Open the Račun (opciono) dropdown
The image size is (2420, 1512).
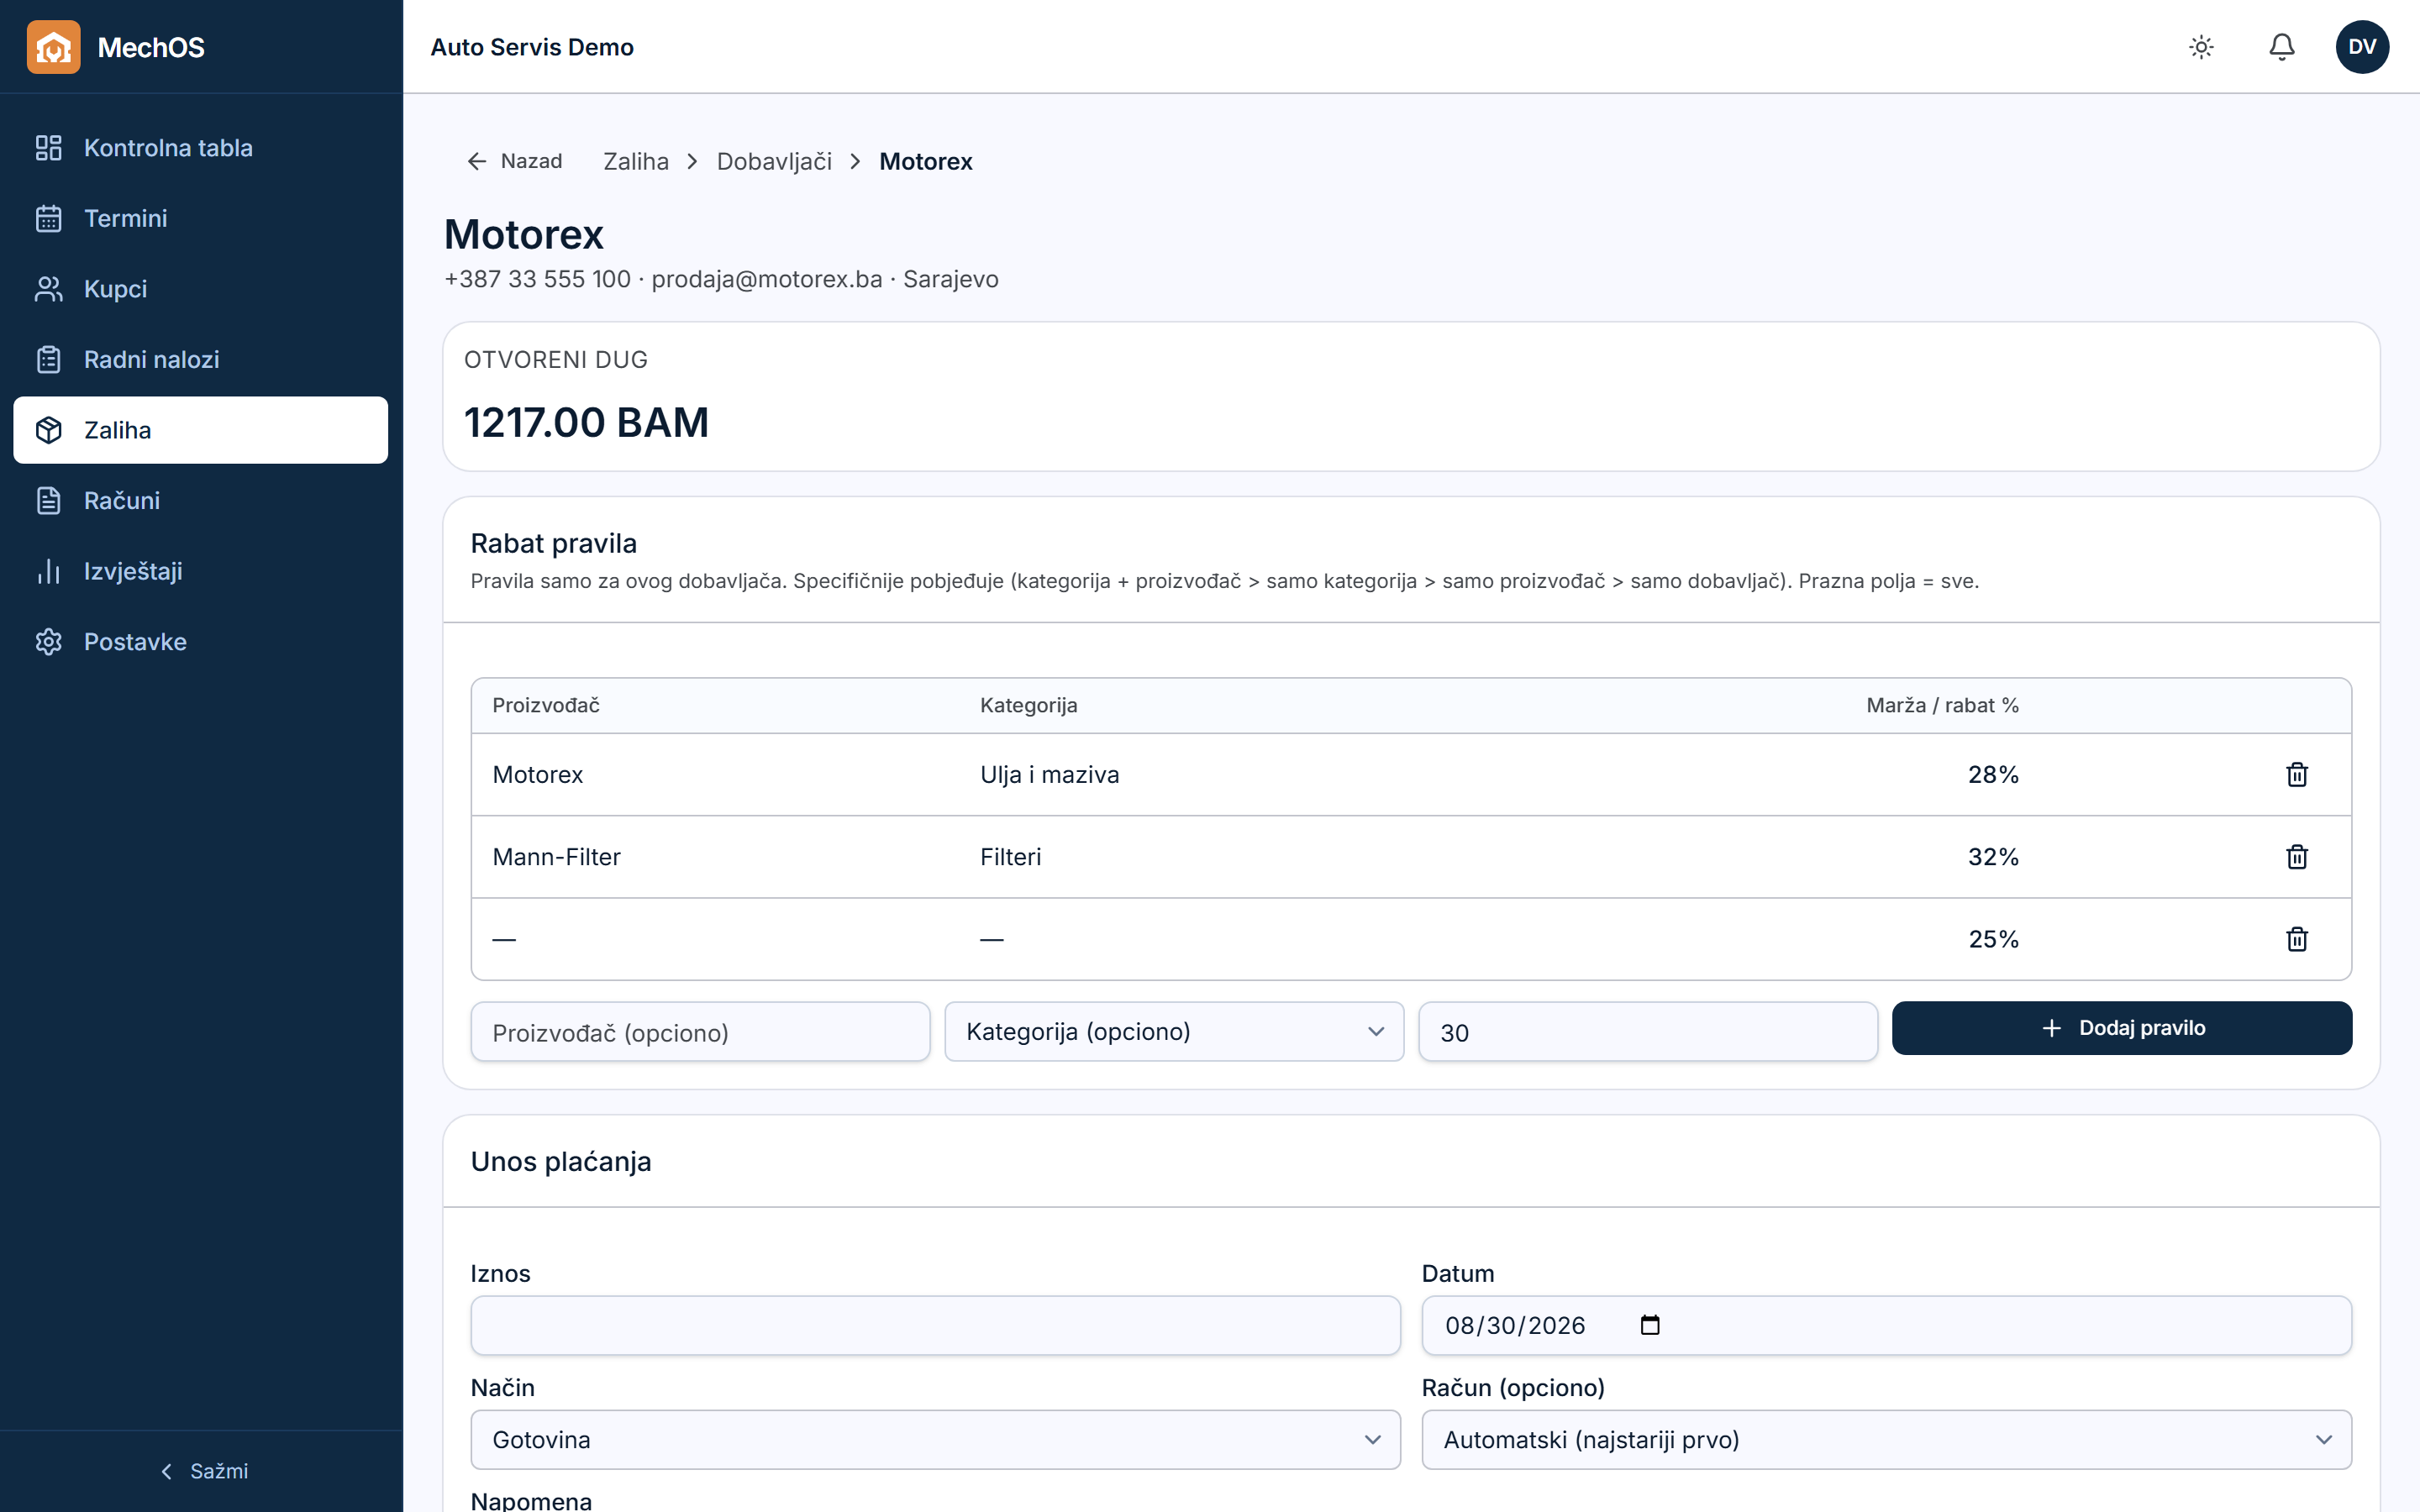(1886, 1440)
